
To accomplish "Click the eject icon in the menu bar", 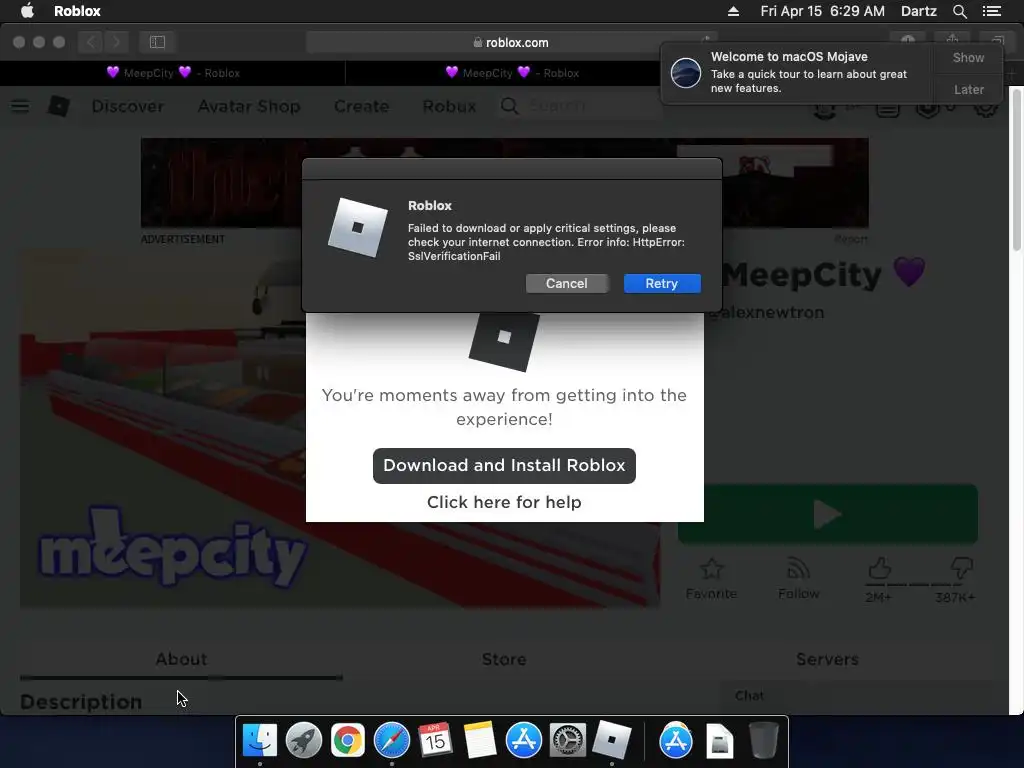I will [733, 11].
